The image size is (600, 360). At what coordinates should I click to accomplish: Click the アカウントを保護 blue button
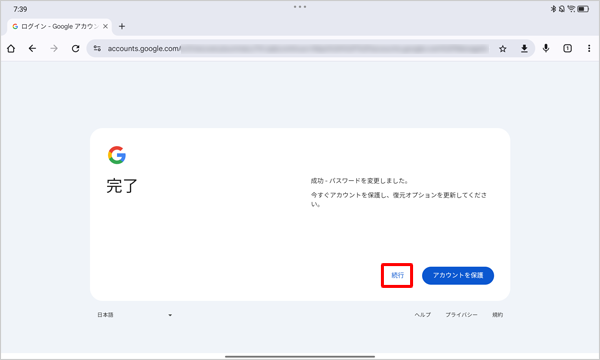458,275
